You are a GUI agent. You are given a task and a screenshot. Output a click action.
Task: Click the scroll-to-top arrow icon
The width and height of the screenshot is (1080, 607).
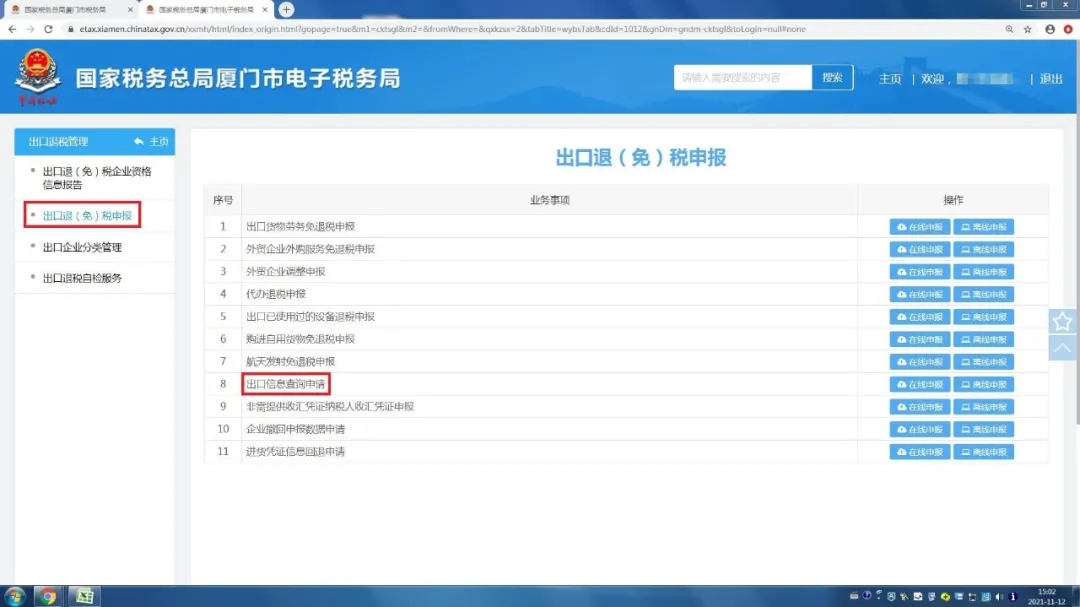coord(1062,348)
